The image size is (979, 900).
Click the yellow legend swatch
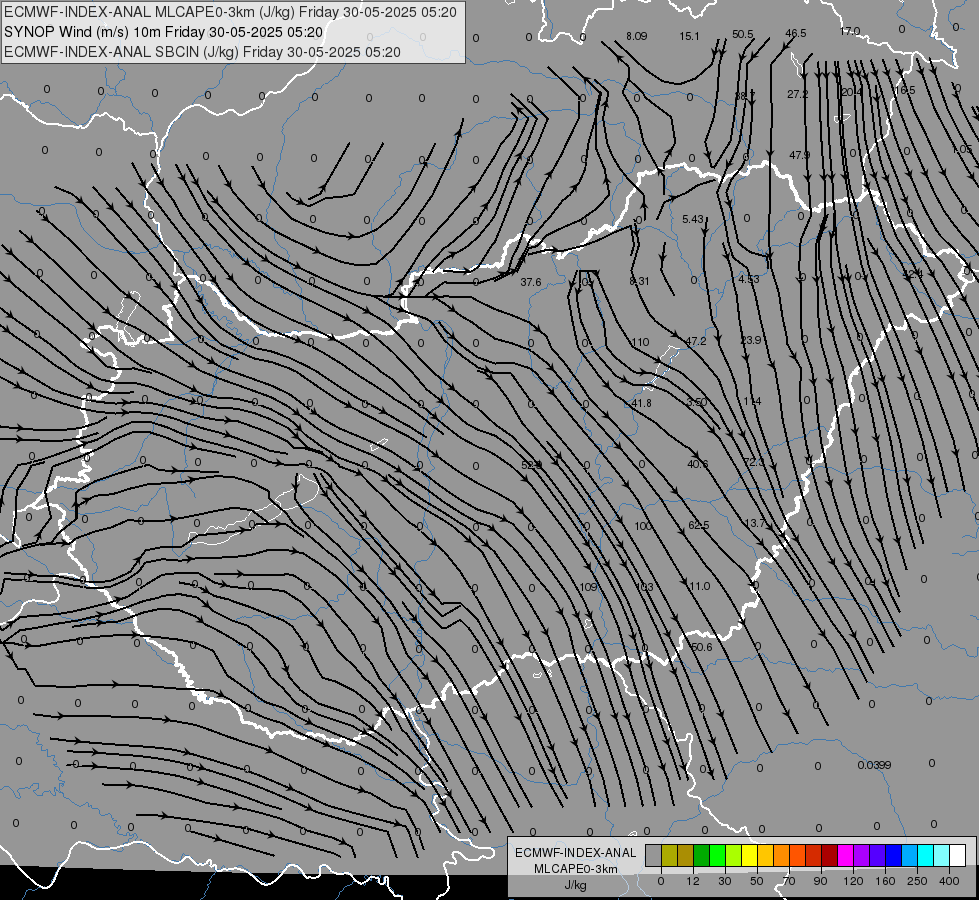pos(750,856)
